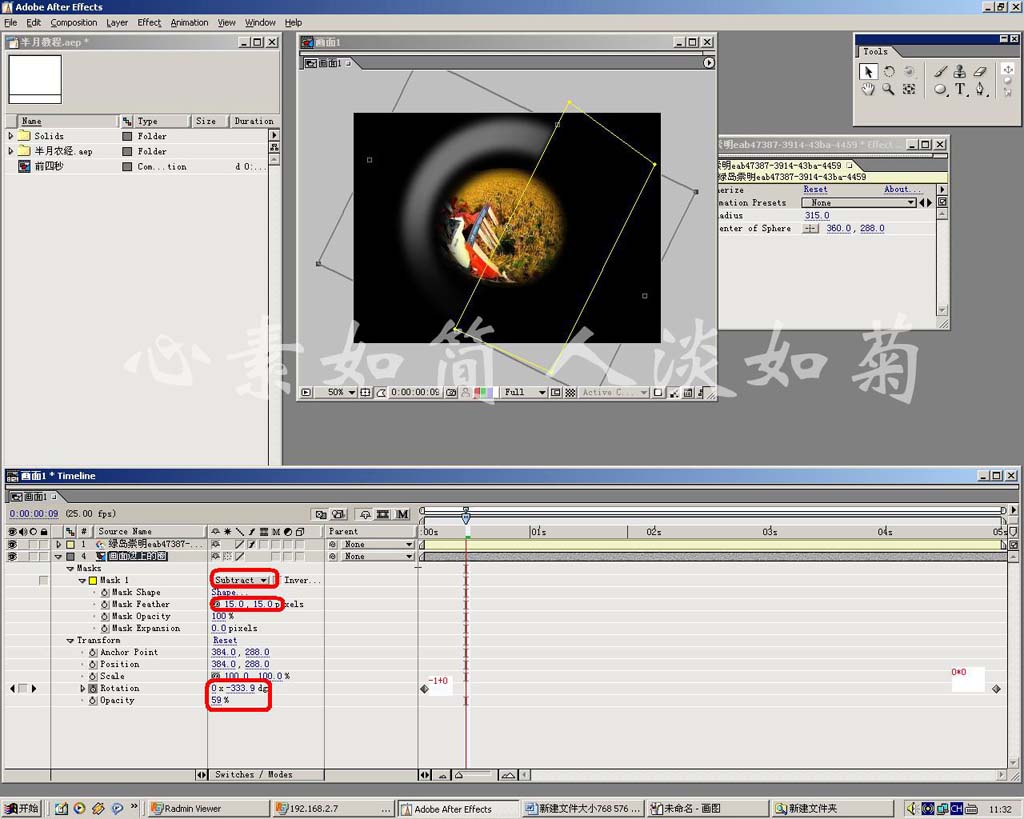Viewport: 1024px width, 819px height.
Task: Open the File menu
Action: coord(10,22)
